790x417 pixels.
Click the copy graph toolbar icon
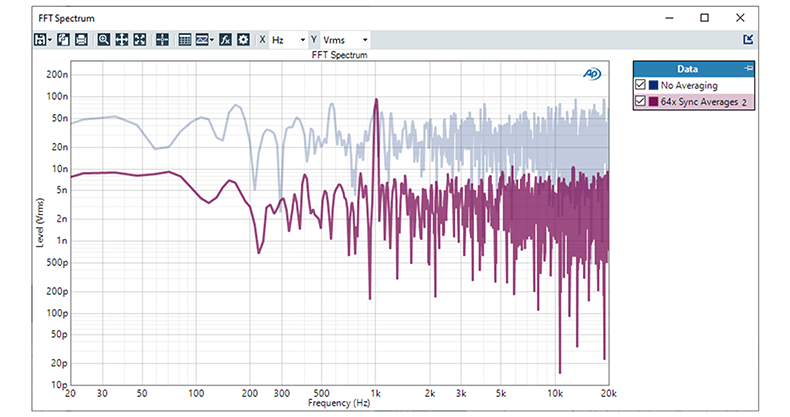63,39
